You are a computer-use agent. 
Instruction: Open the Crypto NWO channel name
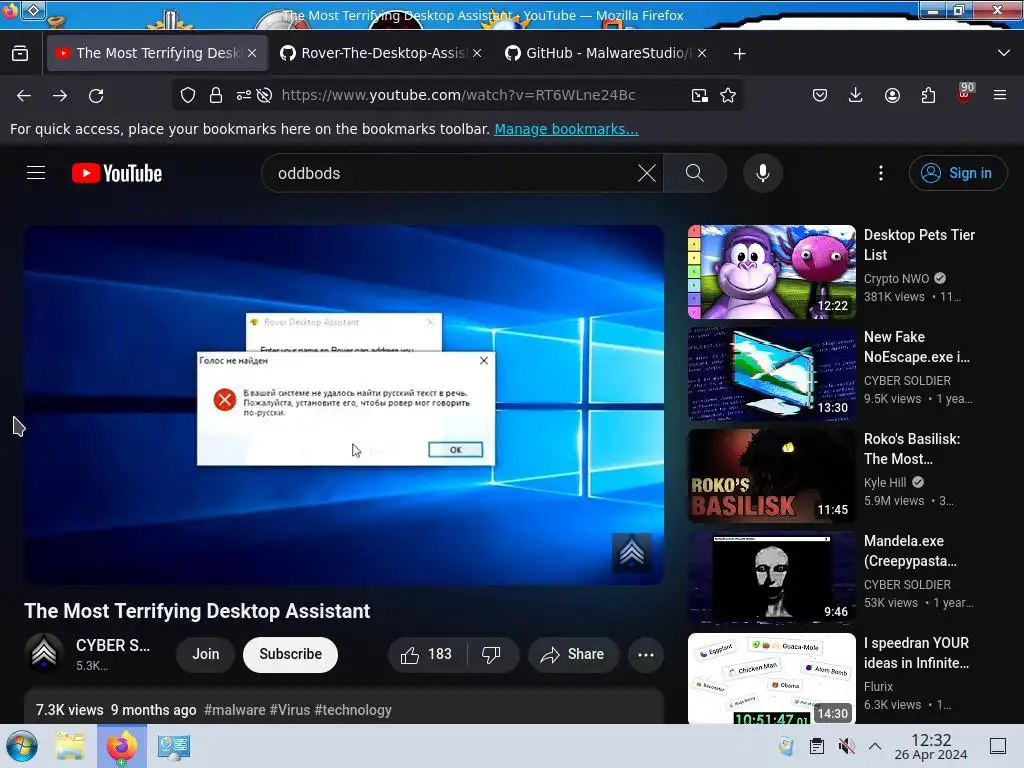pos(896,278)
